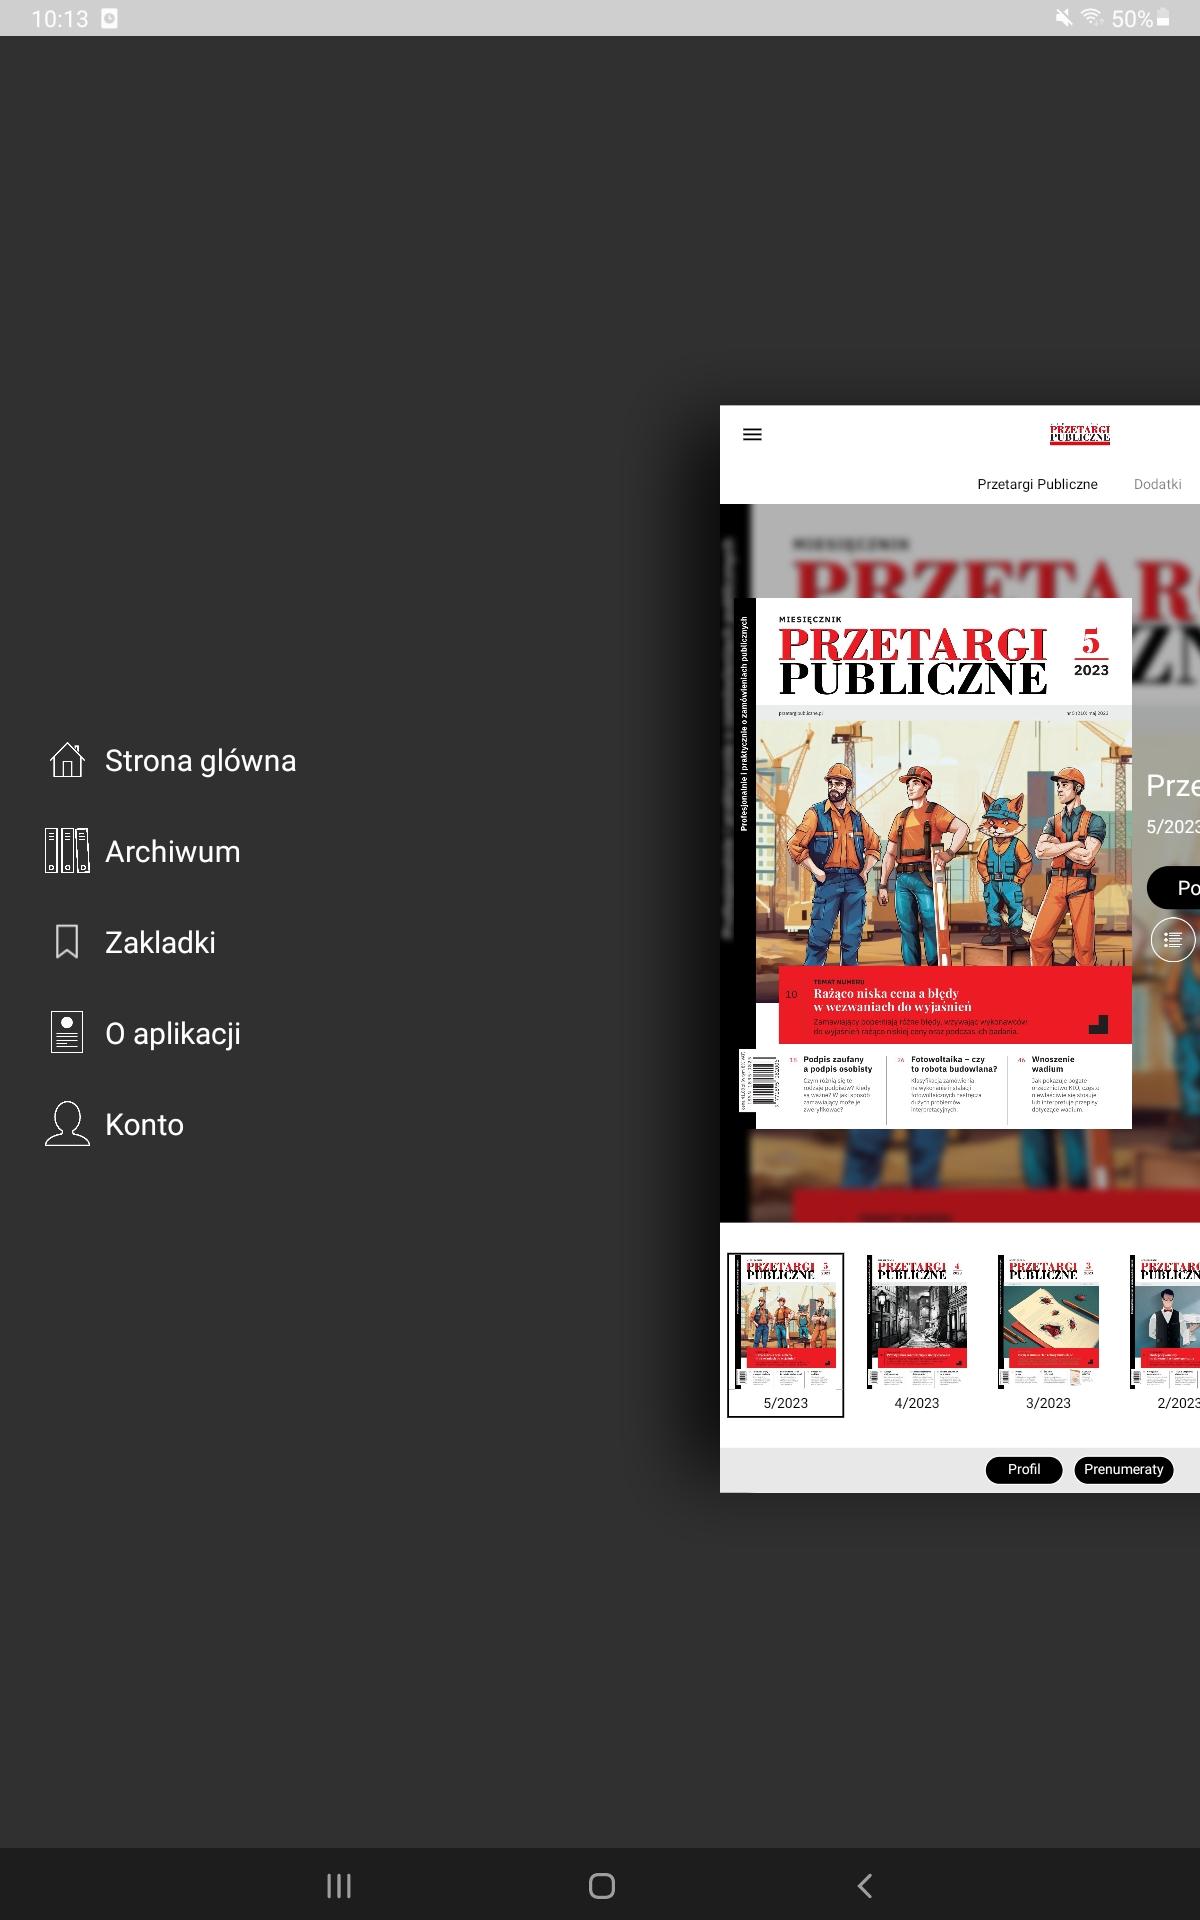This screenshot has width=1200, height=1920.
Task: Switch to the Dodatki tab
Action: coord(1157,484)
